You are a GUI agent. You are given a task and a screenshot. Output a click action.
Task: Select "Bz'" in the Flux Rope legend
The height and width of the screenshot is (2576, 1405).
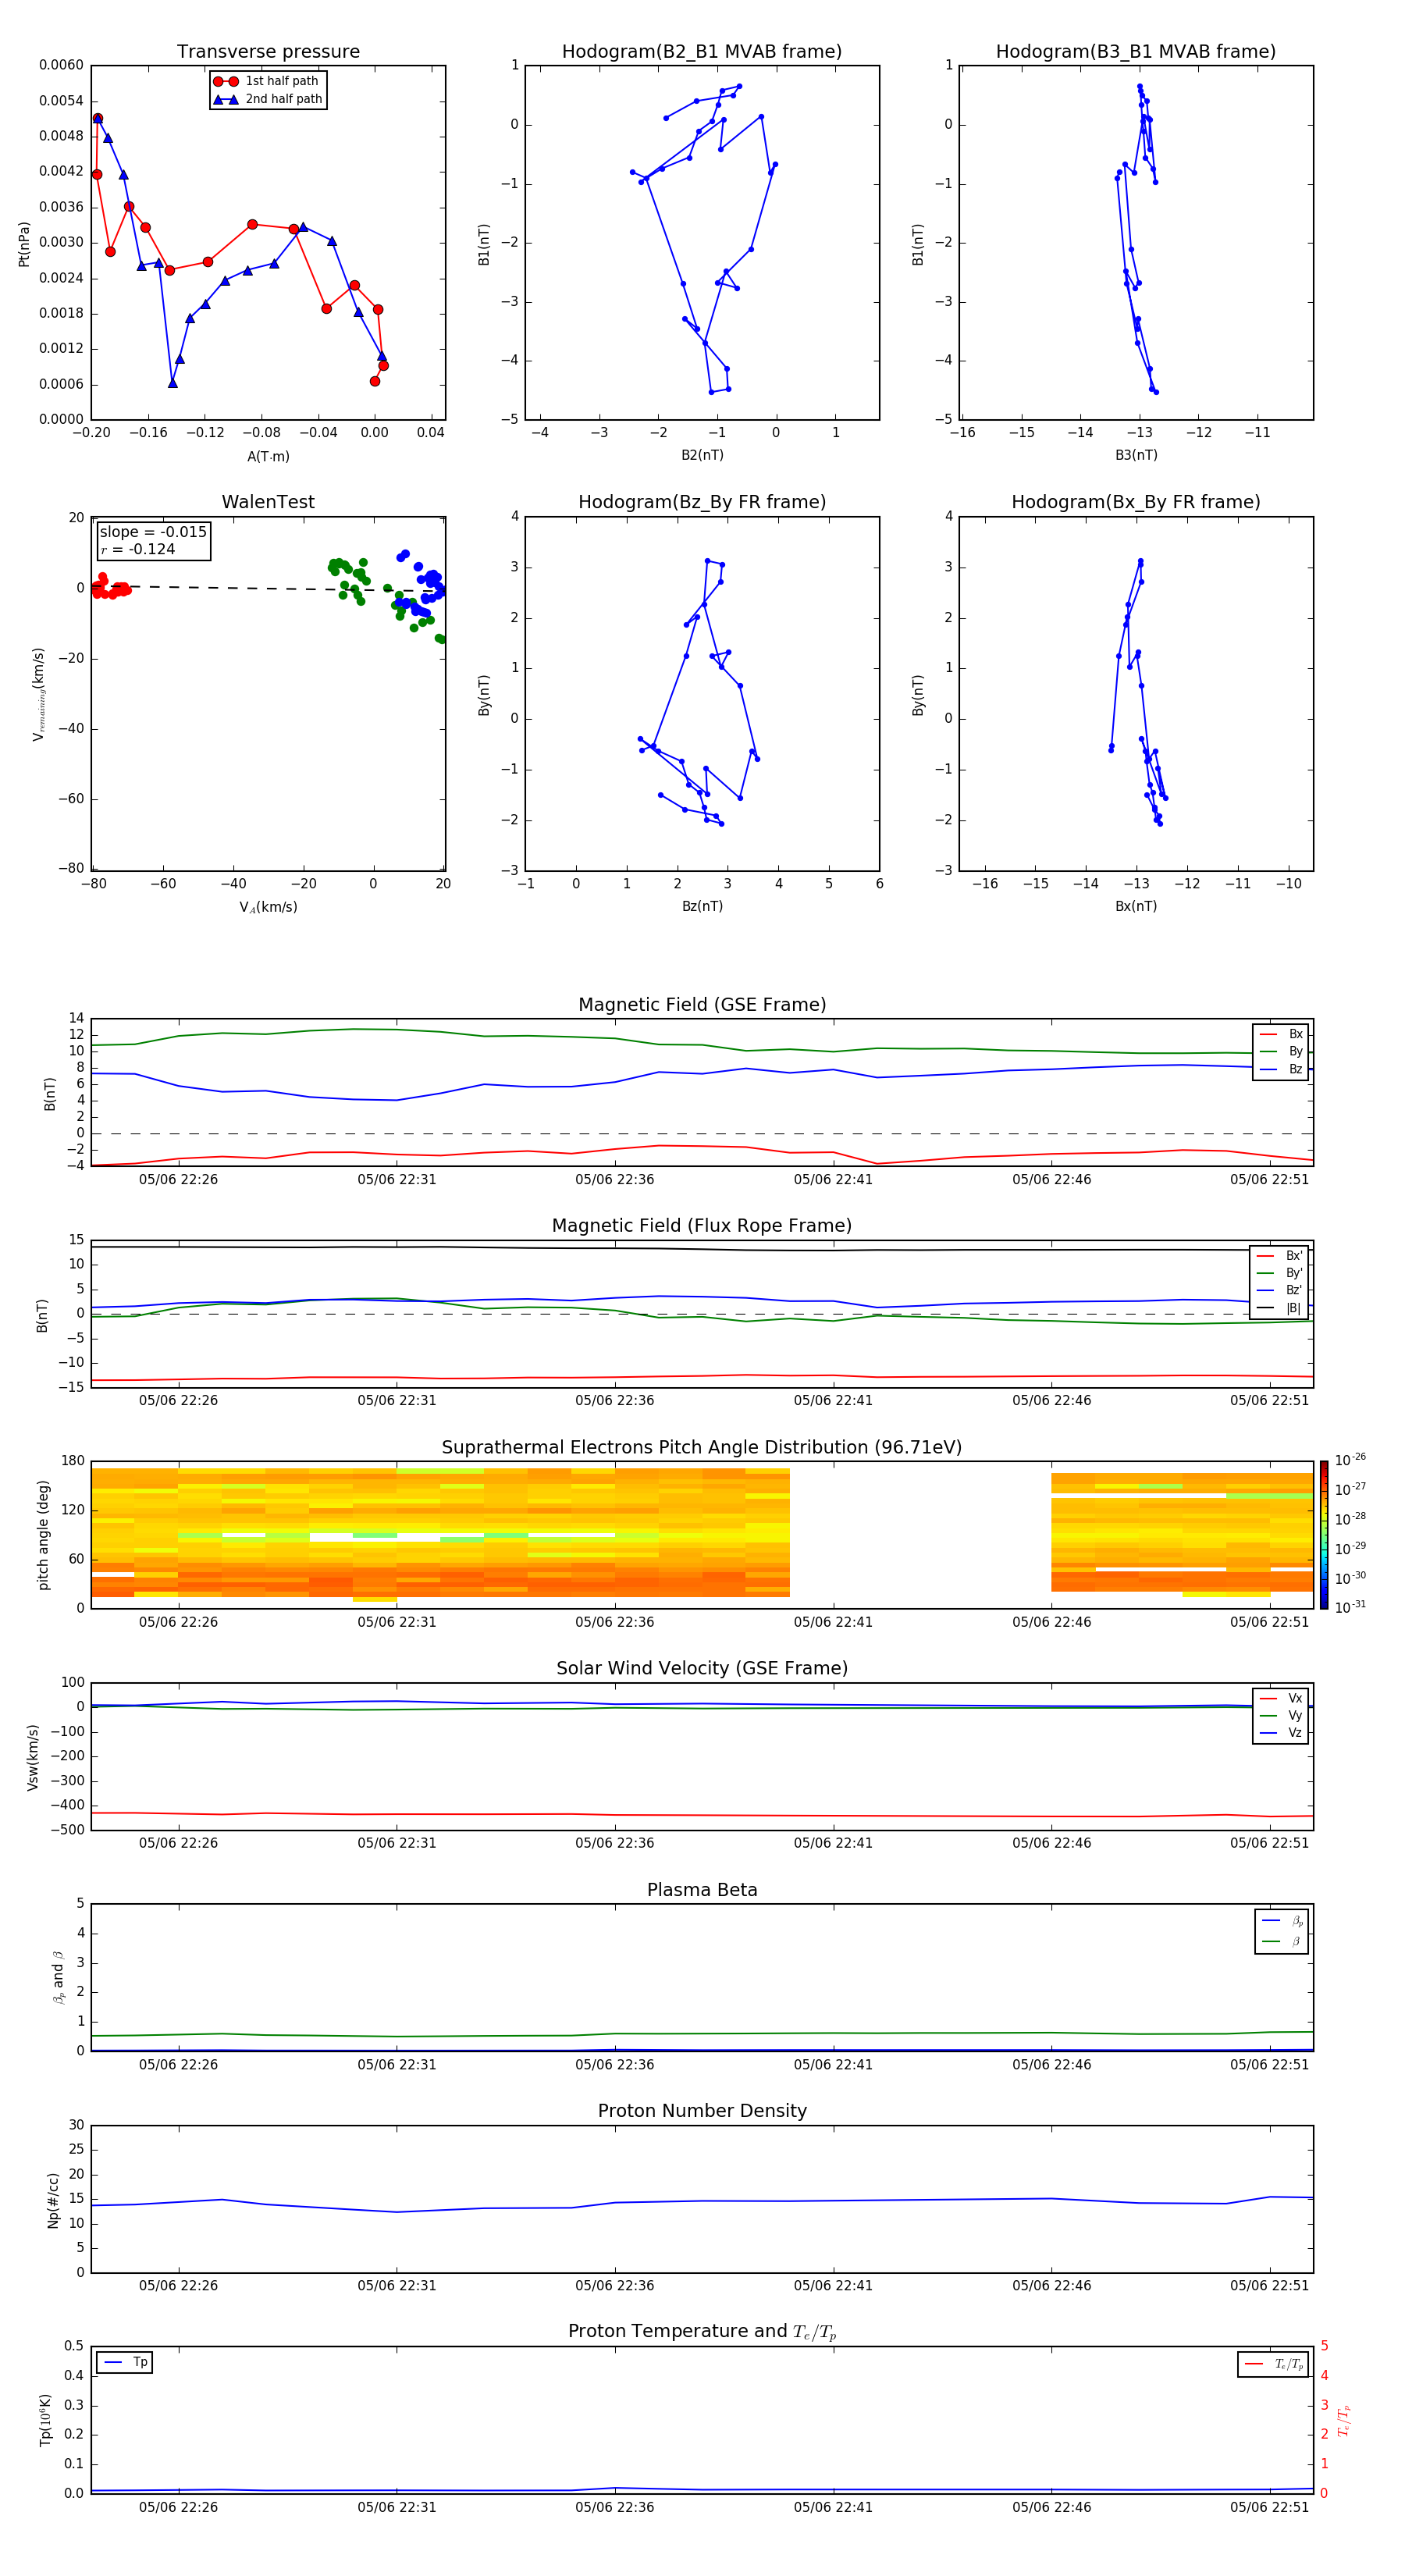point(1280,1290)
